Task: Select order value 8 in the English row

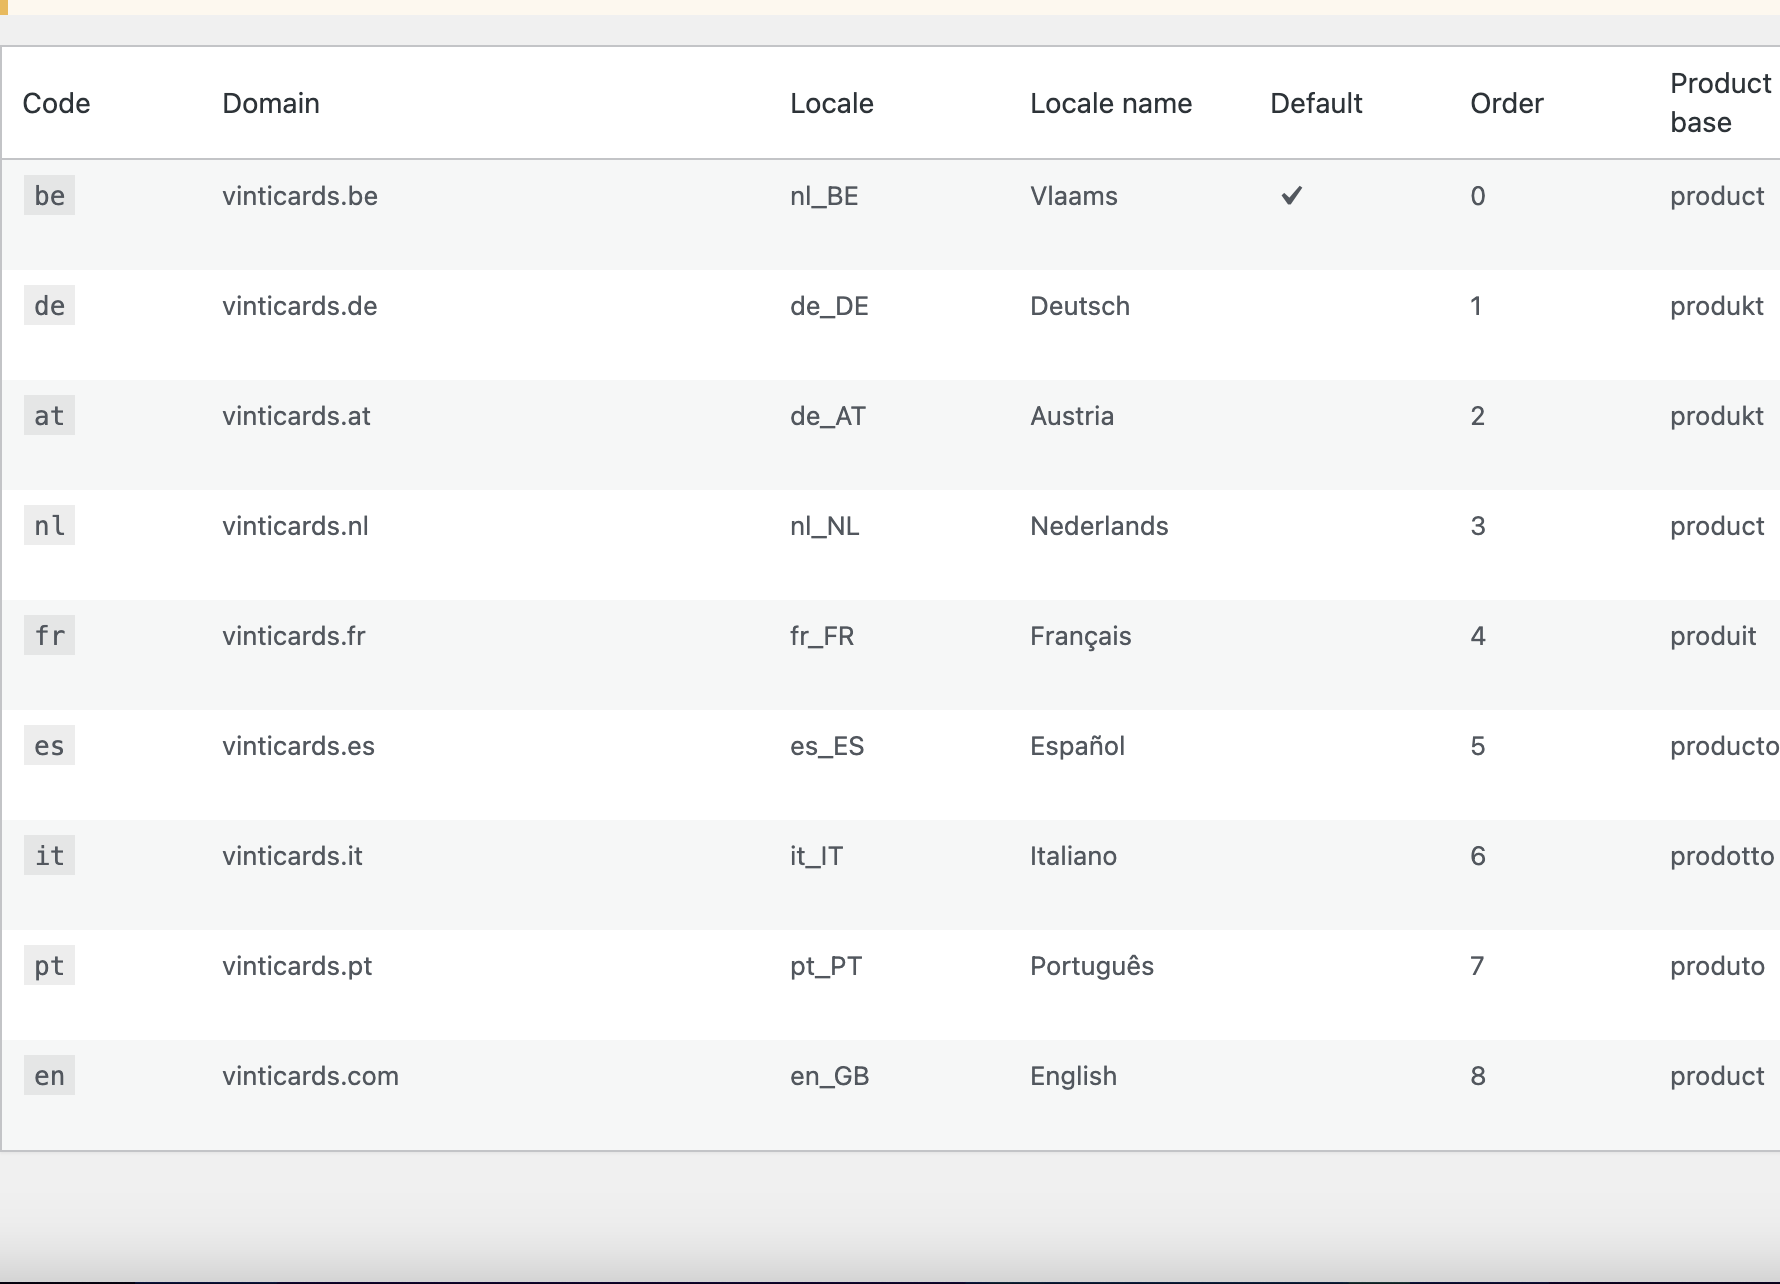Action: (1478, 1076)
